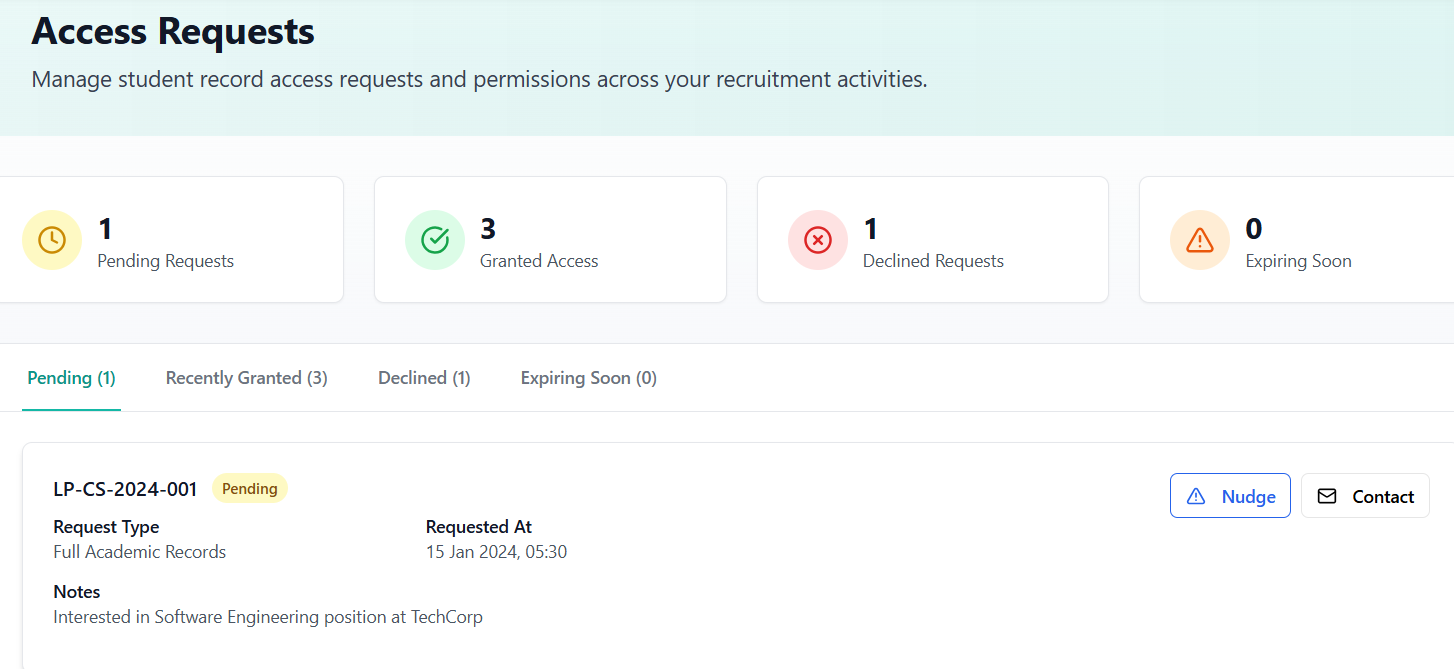Switch to the Pending (1) tab
This screenshot has height=669, width=1454.
pyautogui.click(x=71, y=378)
